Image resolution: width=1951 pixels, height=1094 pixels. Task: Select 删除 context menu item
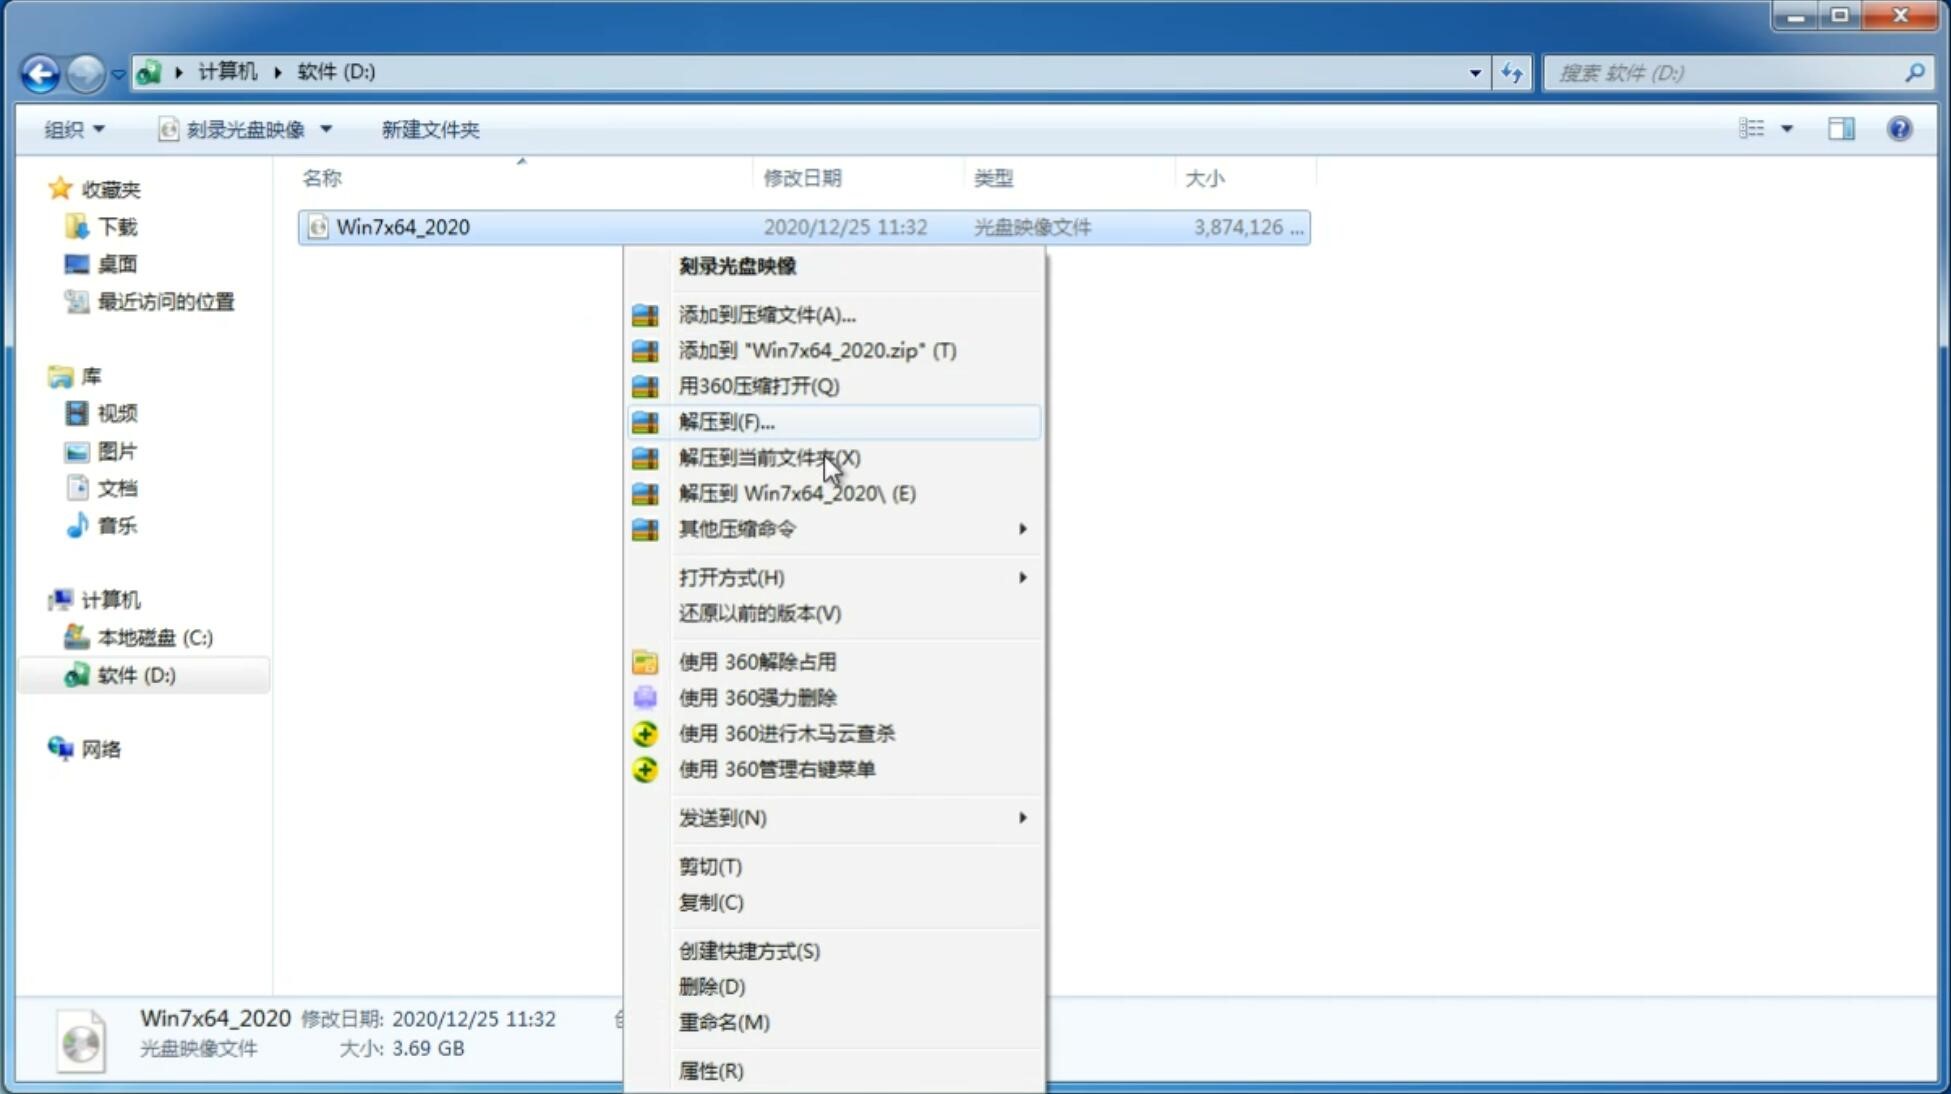[710, 985]
